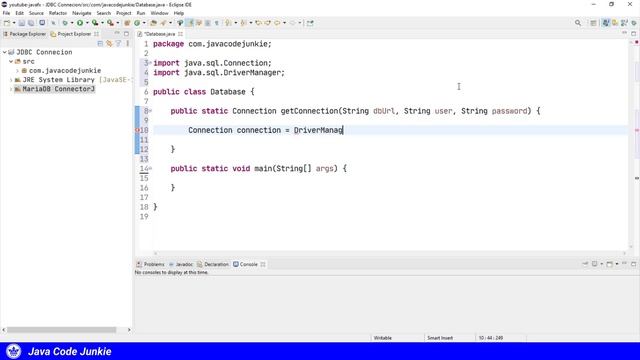
Task: Expand the MariaDB ConnectorJ node
Action: [11, 89]
